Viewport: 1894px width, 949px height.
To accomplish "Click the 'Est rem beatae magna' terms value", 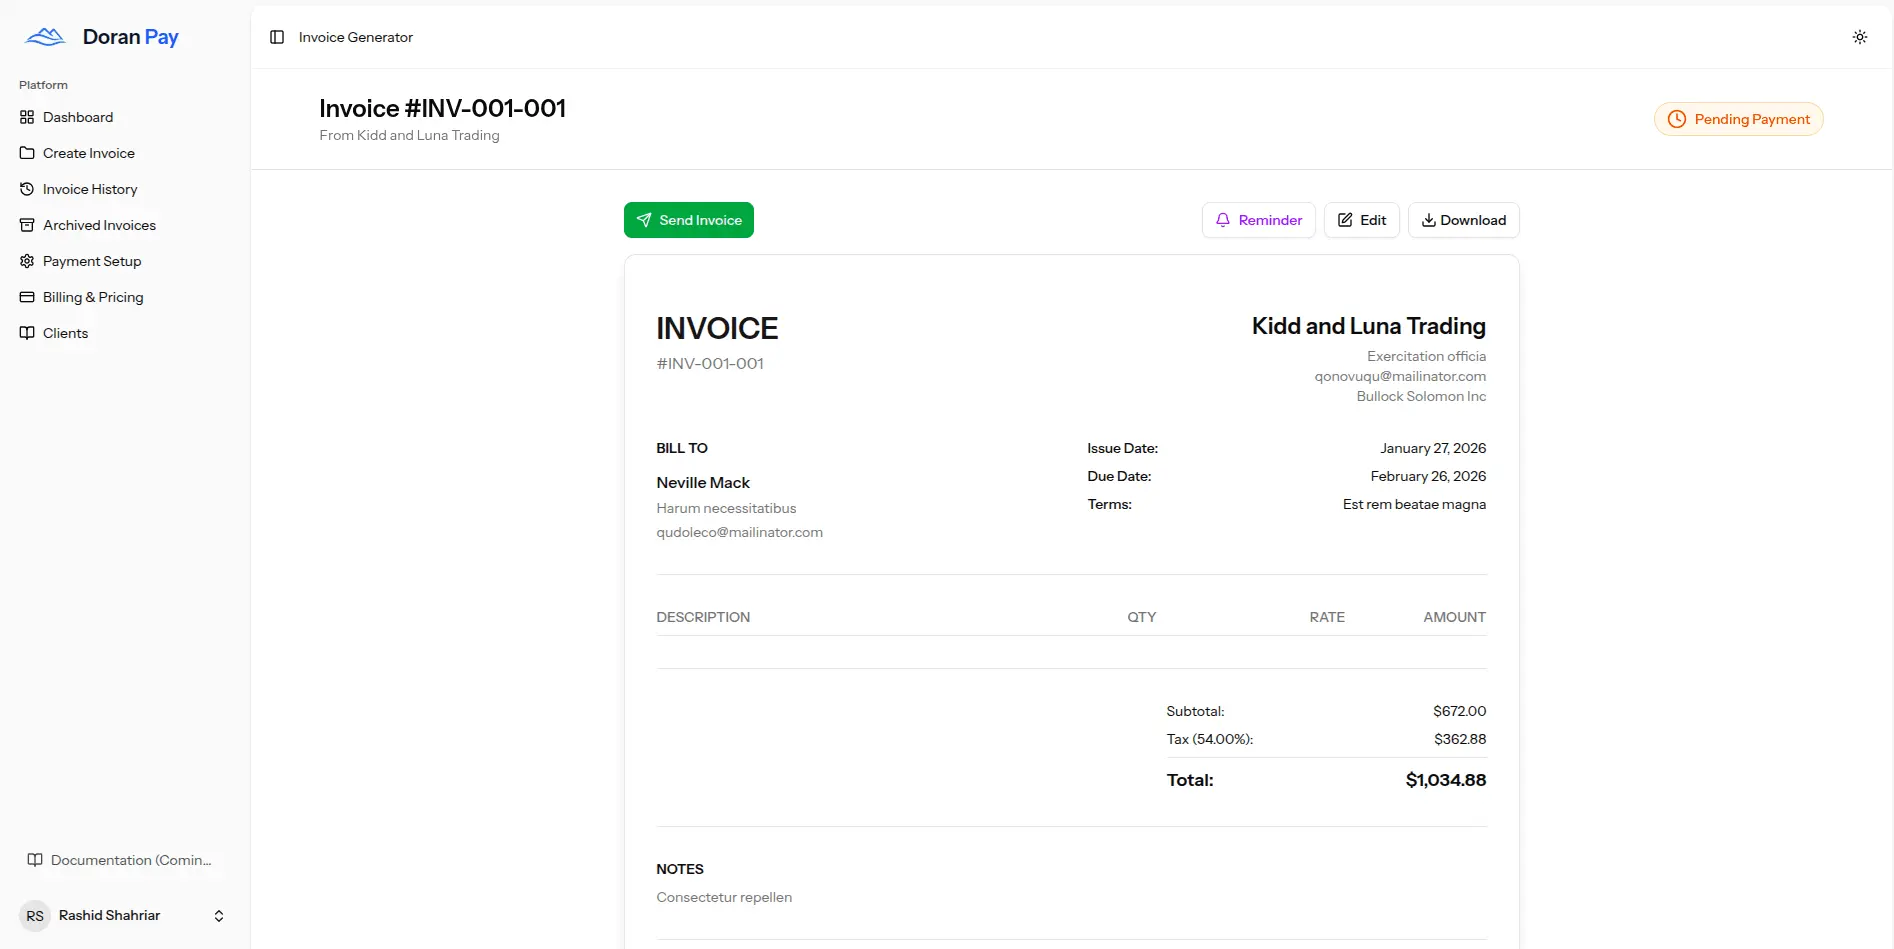I will (1414, 504).
